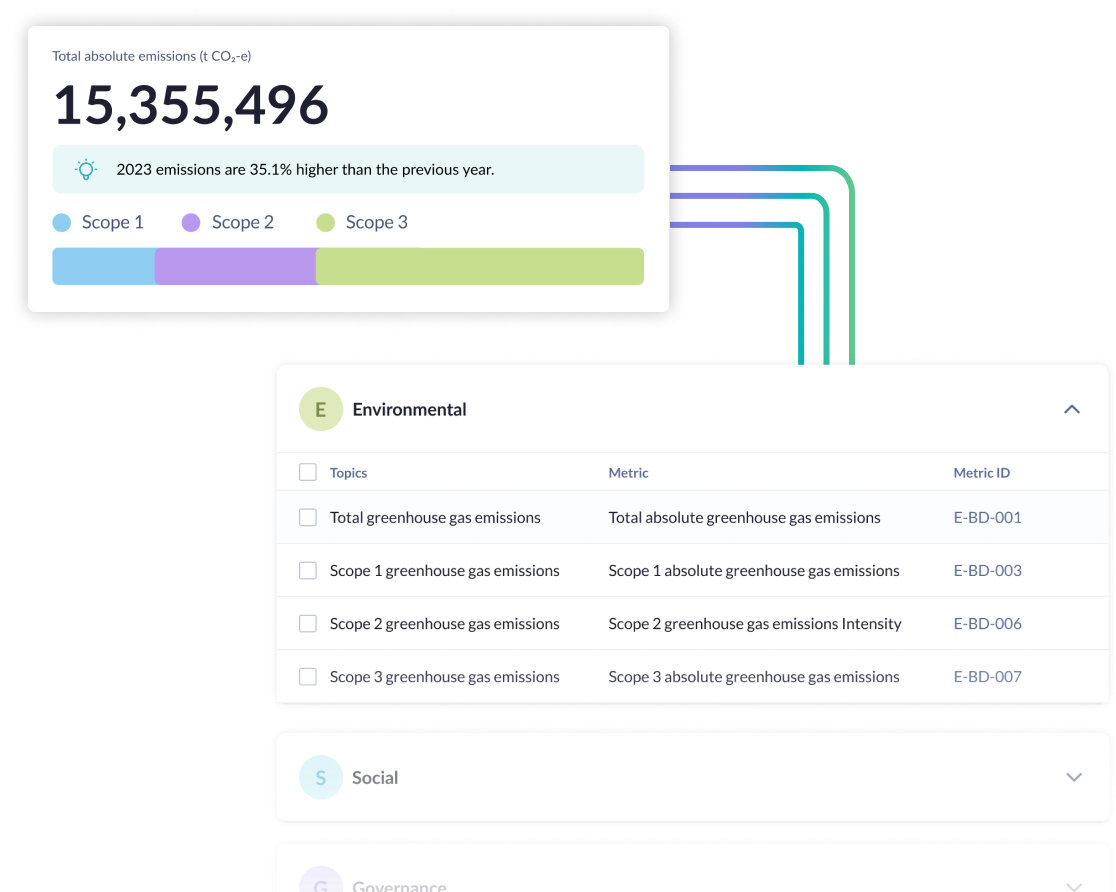Click the 'Scope 3 greenhouse gas emissions' topic
1116x892 pixels.
444,676
